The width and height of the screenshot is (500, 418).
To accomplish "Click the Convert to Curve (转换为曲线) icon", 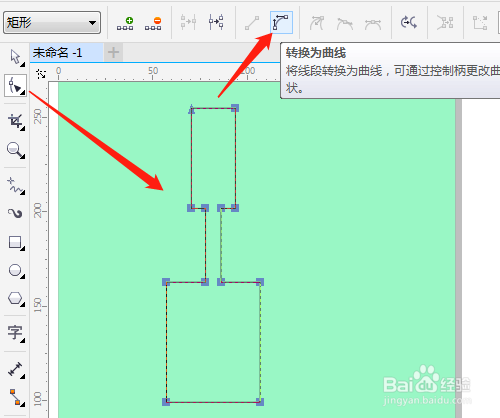I will point(281,23).
